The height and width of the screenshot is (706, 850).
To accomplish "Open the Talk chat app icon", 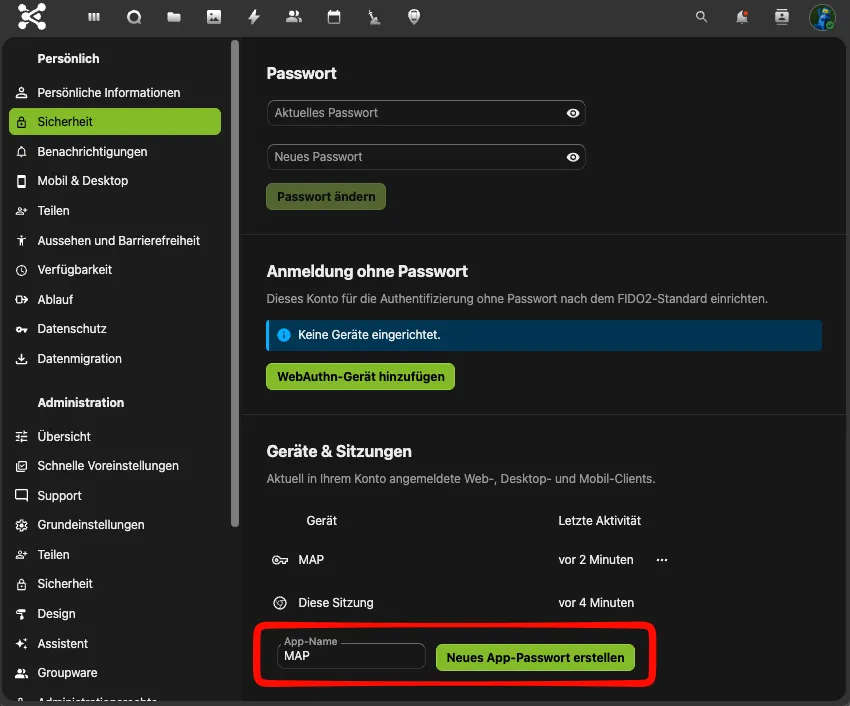I will click(x=134, y=17).
